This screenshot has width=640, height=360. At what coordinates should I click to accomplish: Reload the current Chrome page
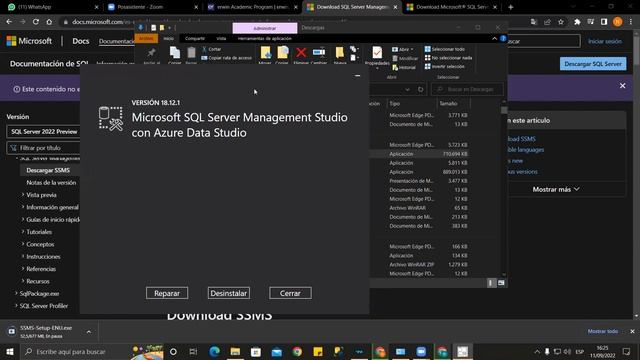(x=36, y=22)
